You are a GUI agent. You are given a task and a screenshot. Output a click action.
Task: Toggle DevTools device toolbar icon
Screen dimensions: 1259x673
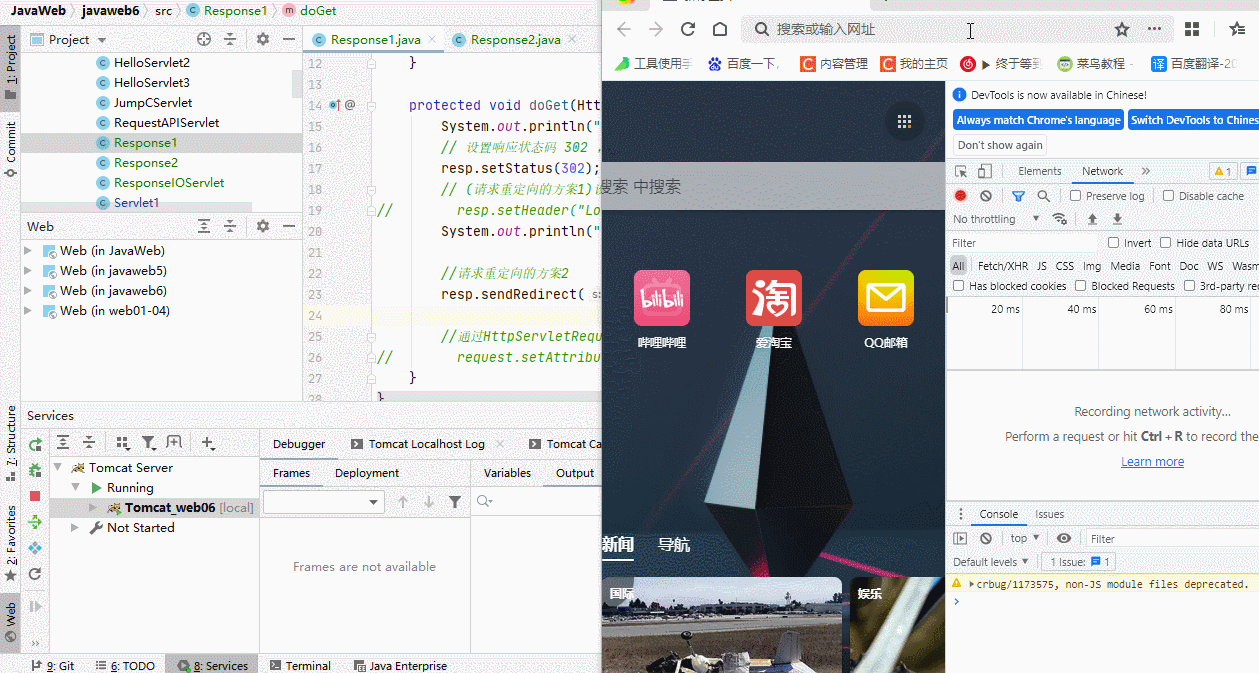985,171
